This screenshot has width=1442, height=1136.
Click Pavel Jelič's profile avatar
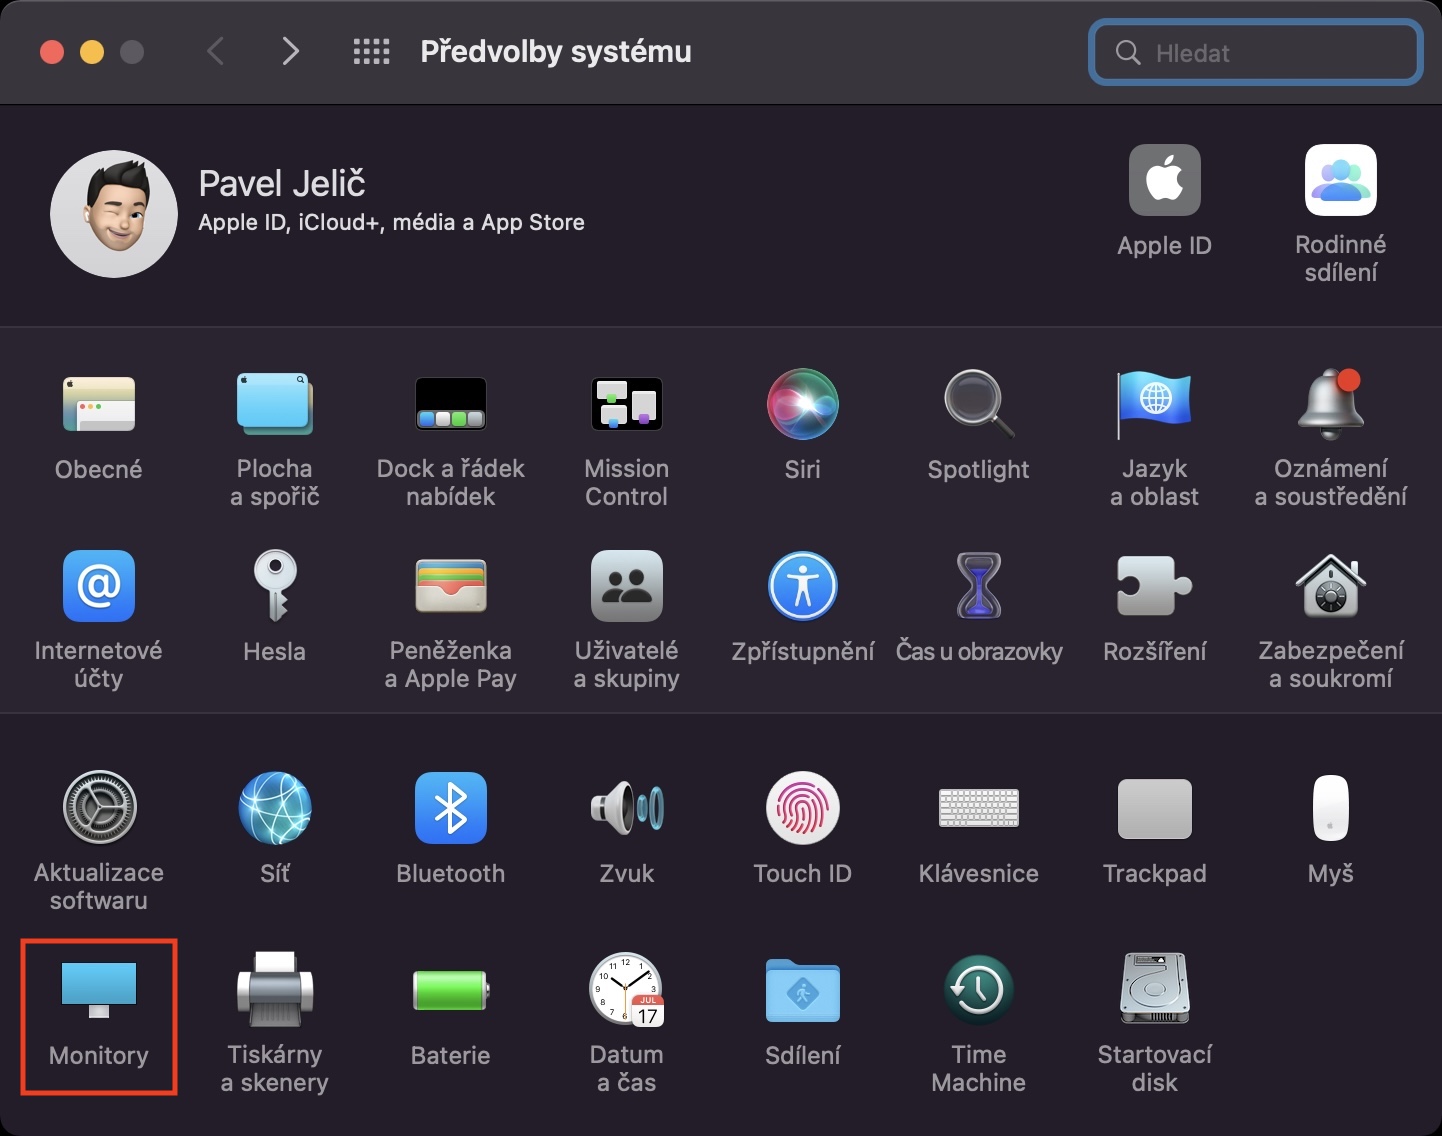coord(114,214)
